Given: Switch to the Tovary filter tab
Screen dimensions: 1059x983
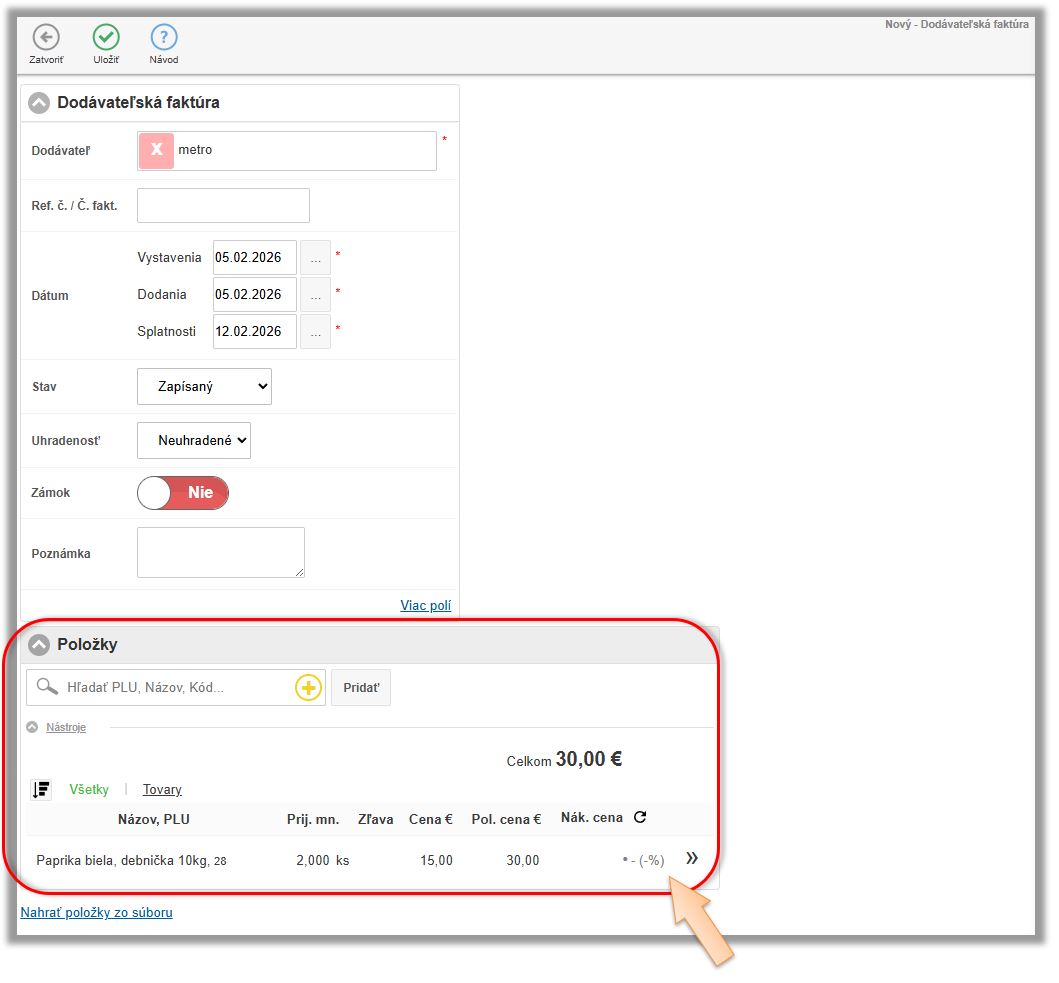Looking at the screenshot, I should (x=162, y=790).
